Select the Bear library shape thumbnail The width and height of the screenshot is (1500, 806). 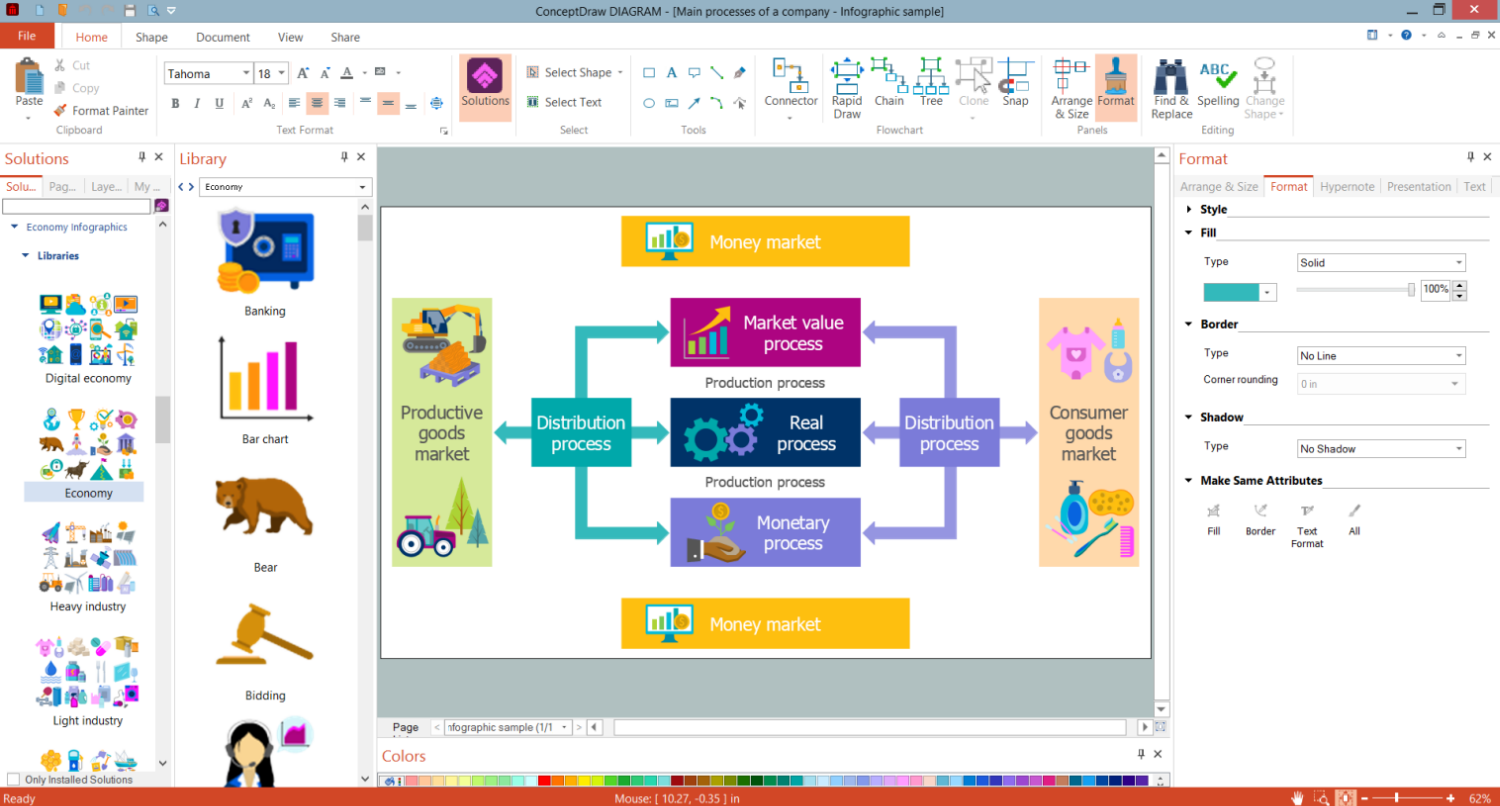(265, 506)
